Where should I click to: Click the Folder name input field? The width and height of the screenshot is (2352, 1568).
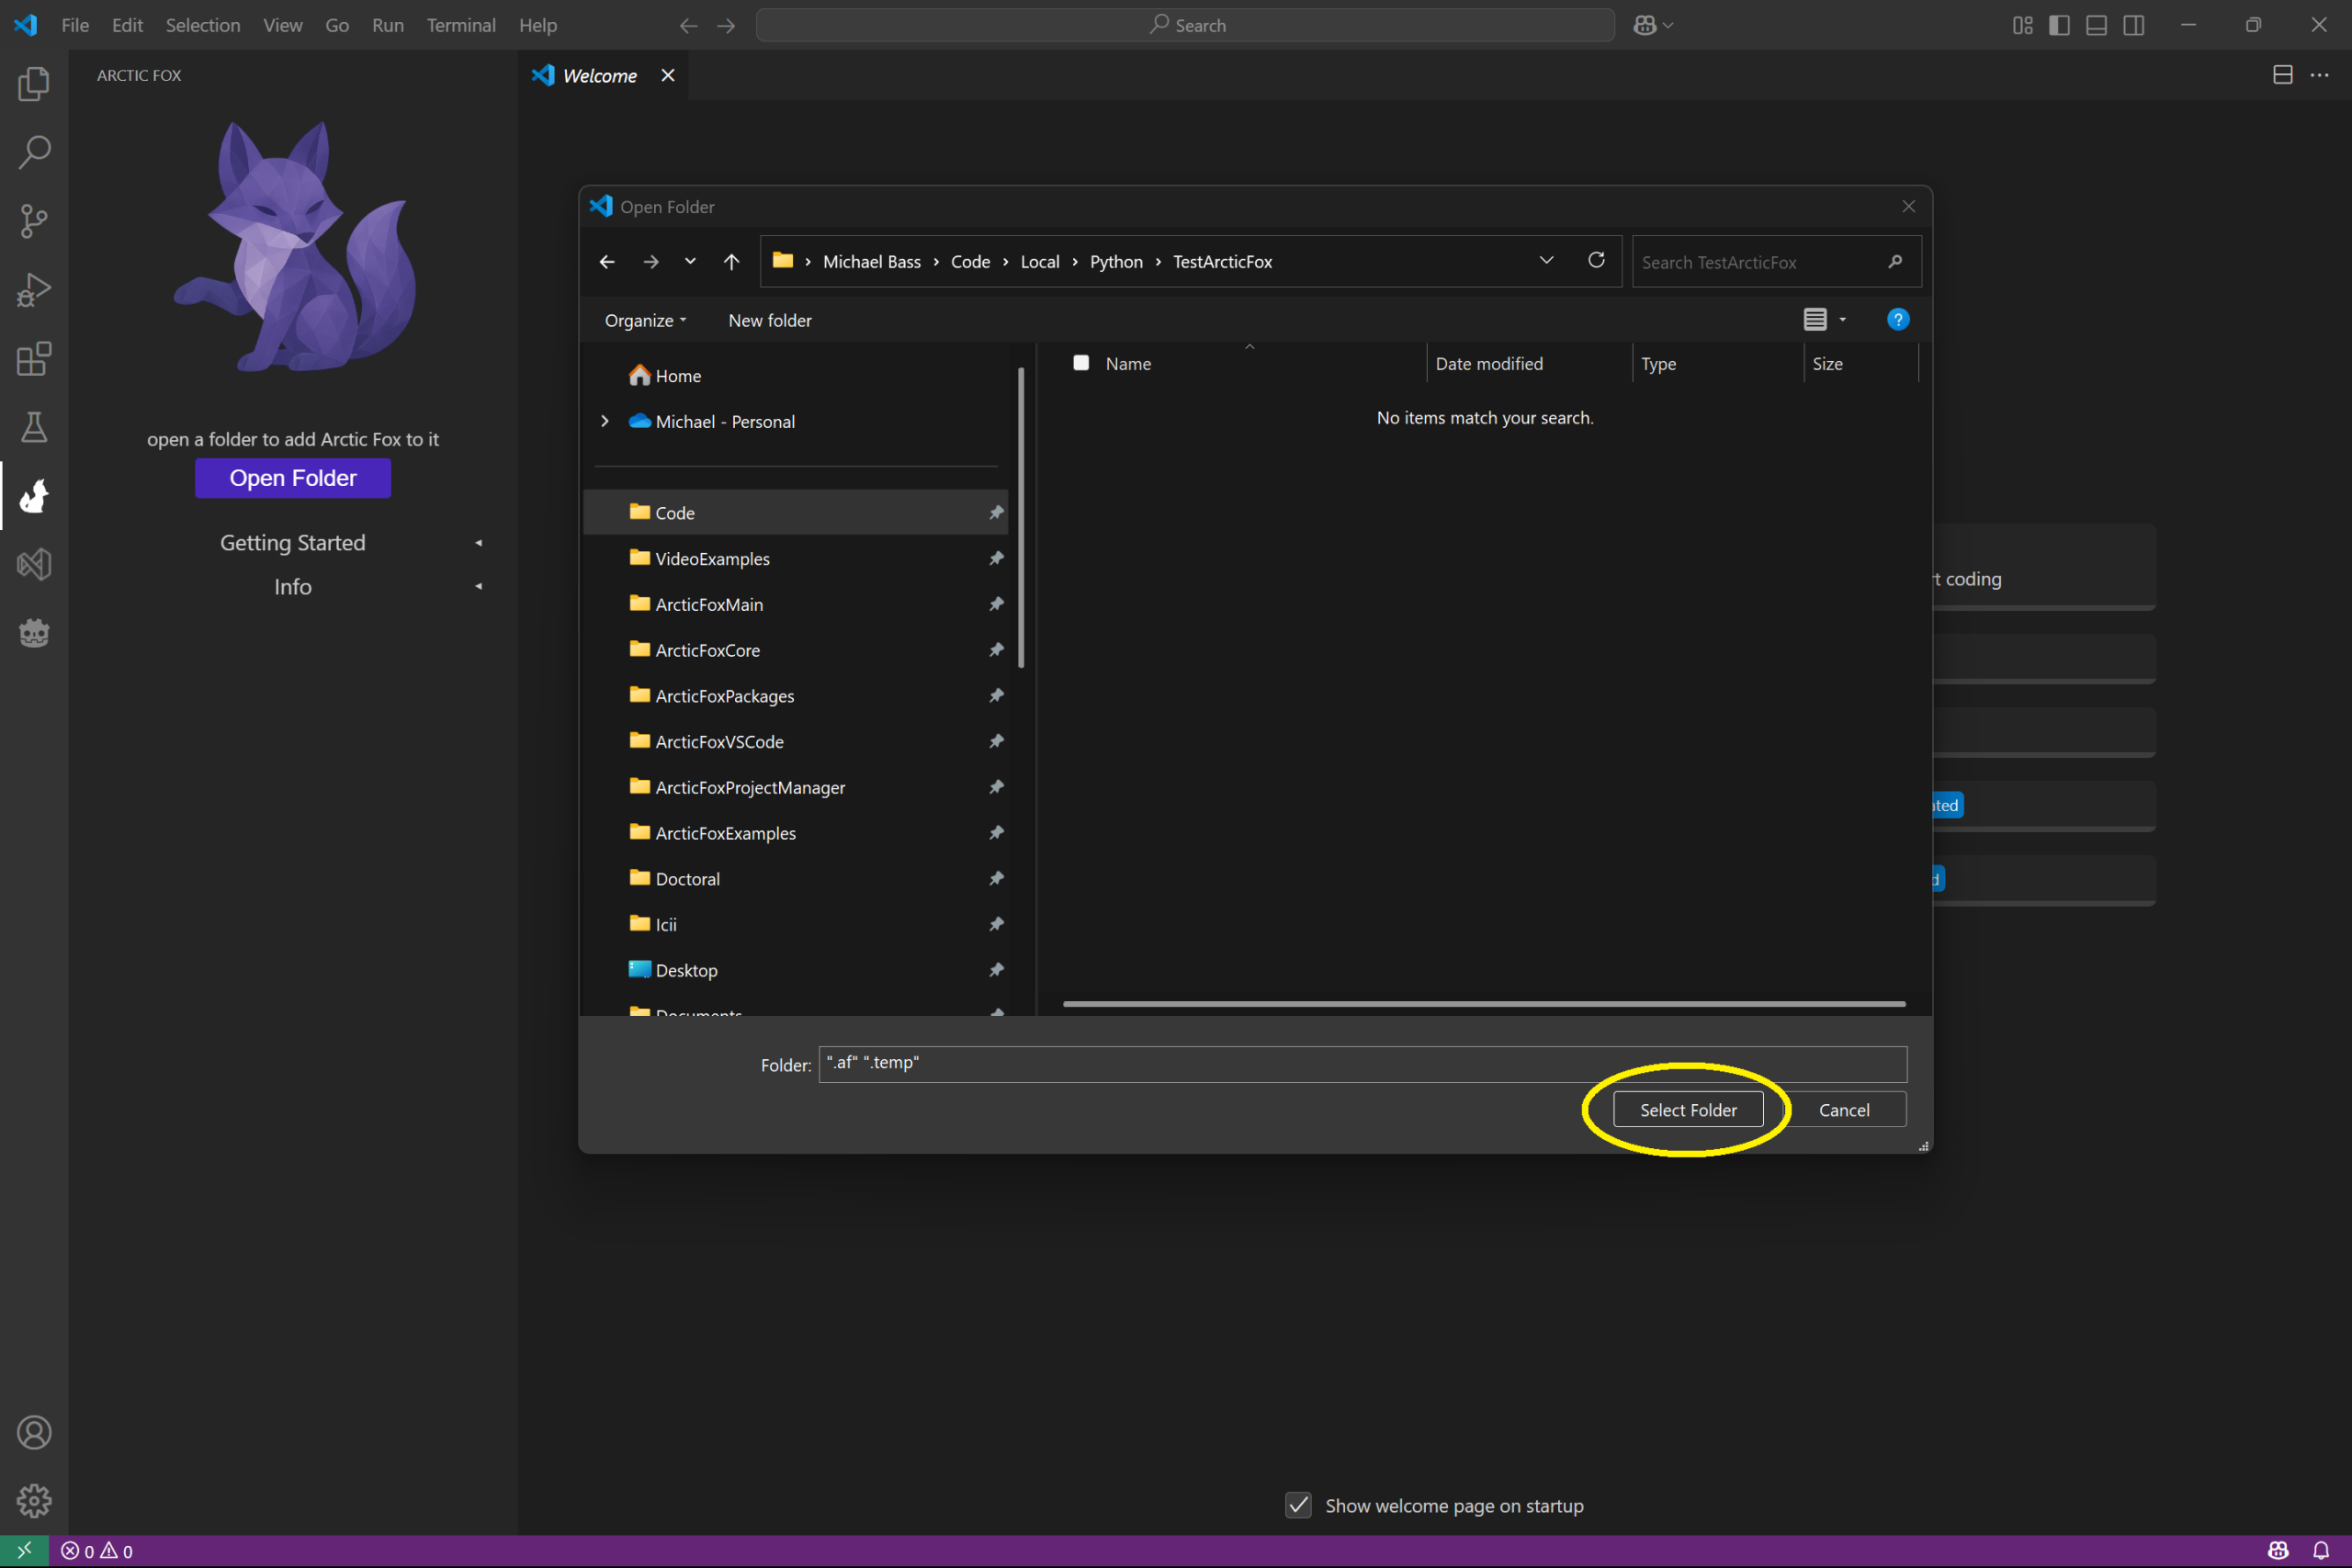[x=1363, y=1064]
